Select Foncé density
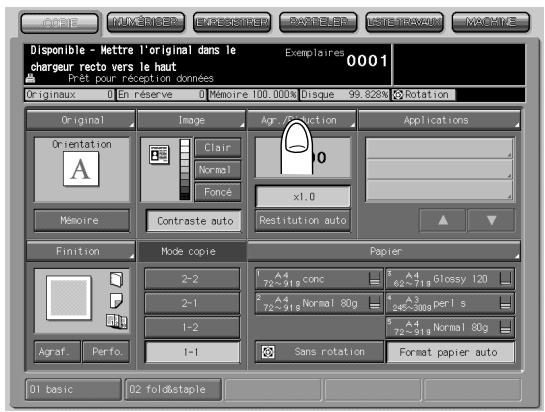This screenshot has height=412, width=545. tap(218, 192)
